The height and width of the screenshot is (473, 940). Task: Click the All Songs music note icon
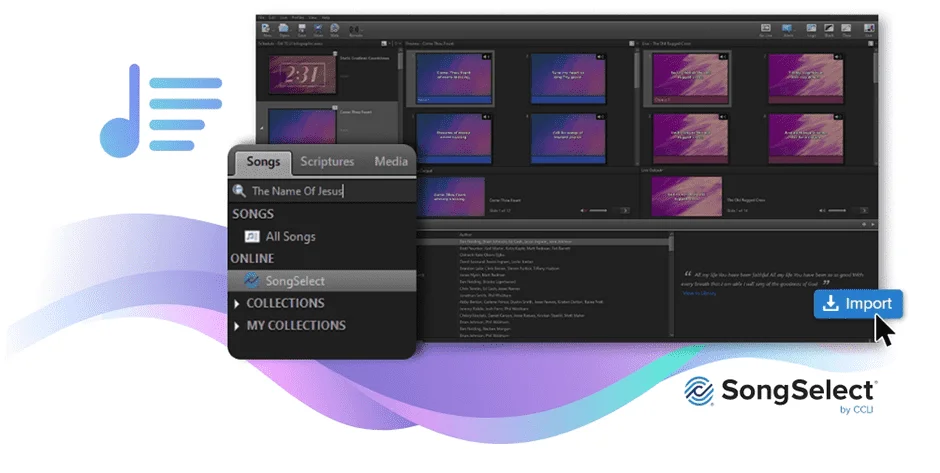(252, 236)
